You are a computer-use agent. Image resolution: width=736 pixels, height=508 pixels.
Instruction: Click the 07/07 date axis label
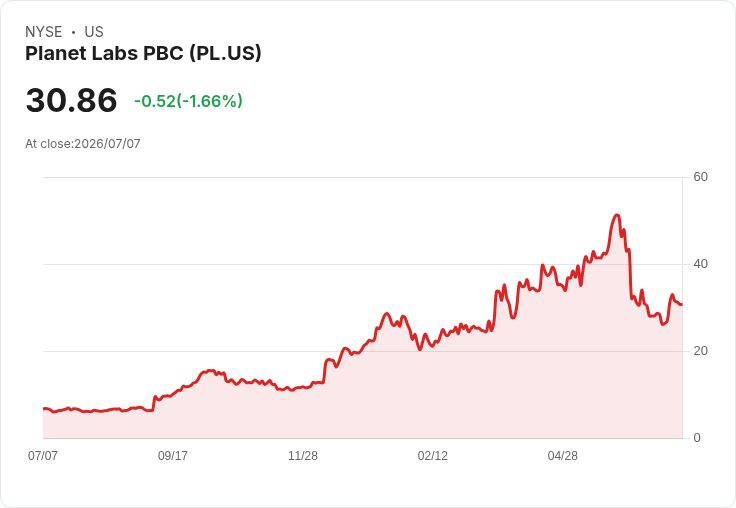(x=43, y=455)
